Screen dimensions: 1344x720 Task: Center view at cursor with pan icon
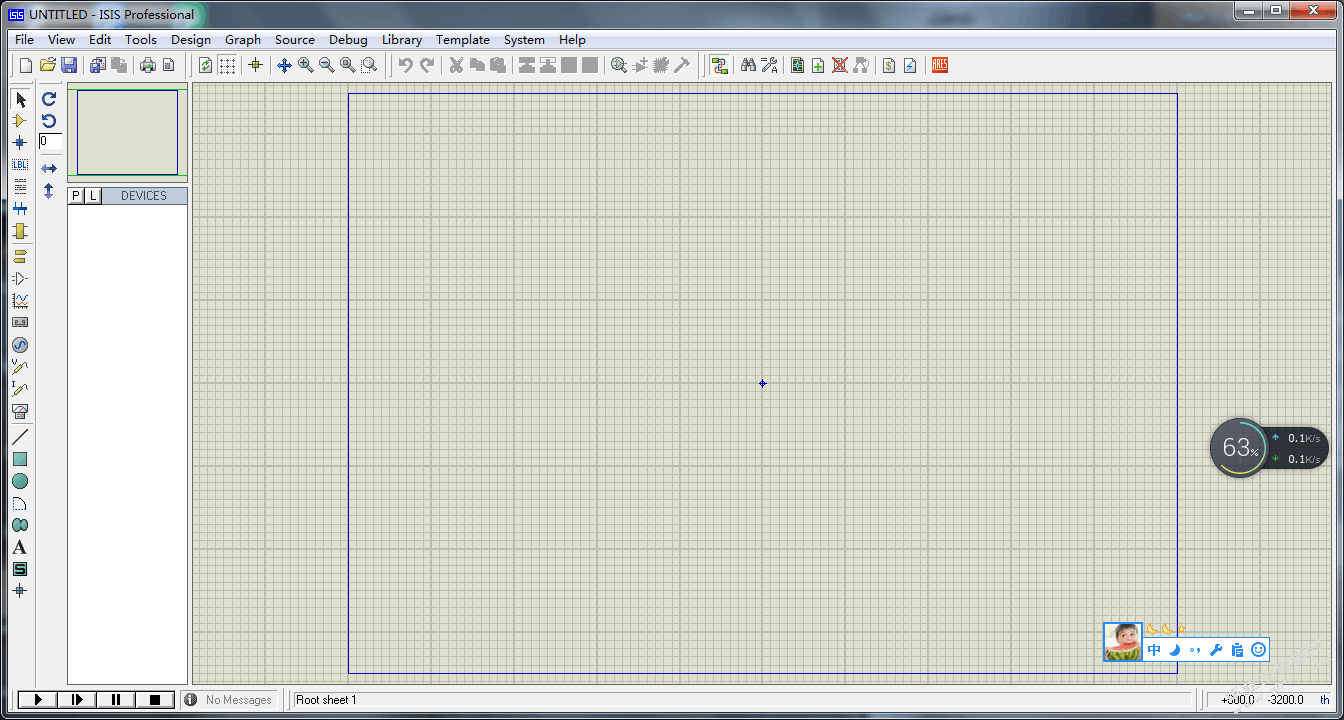(x=284, y=65)
